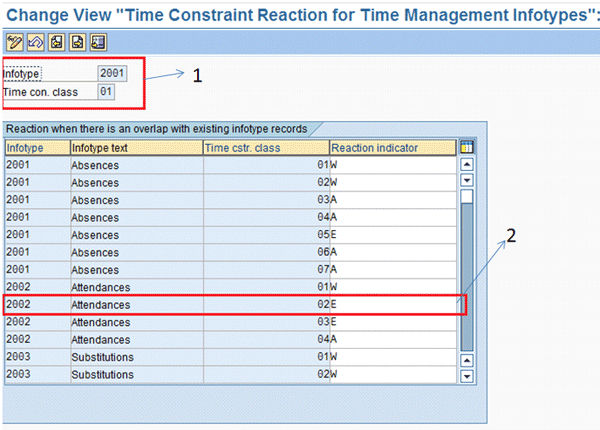600x430 pixels.
Task: Edit reaction indicator W of Substitutions class 02
Action: (393, 374)
